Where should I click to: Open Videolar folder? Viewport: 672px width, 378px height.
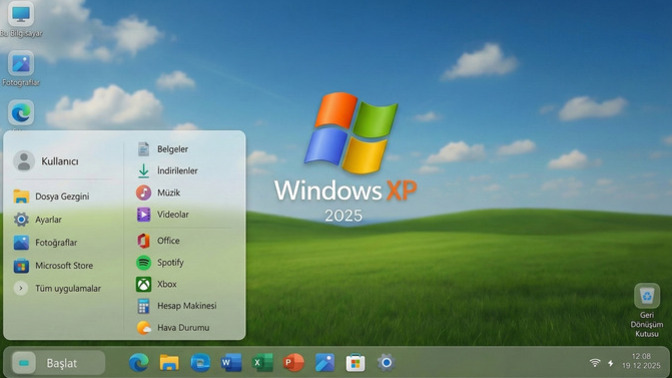(x=162, y=214)
